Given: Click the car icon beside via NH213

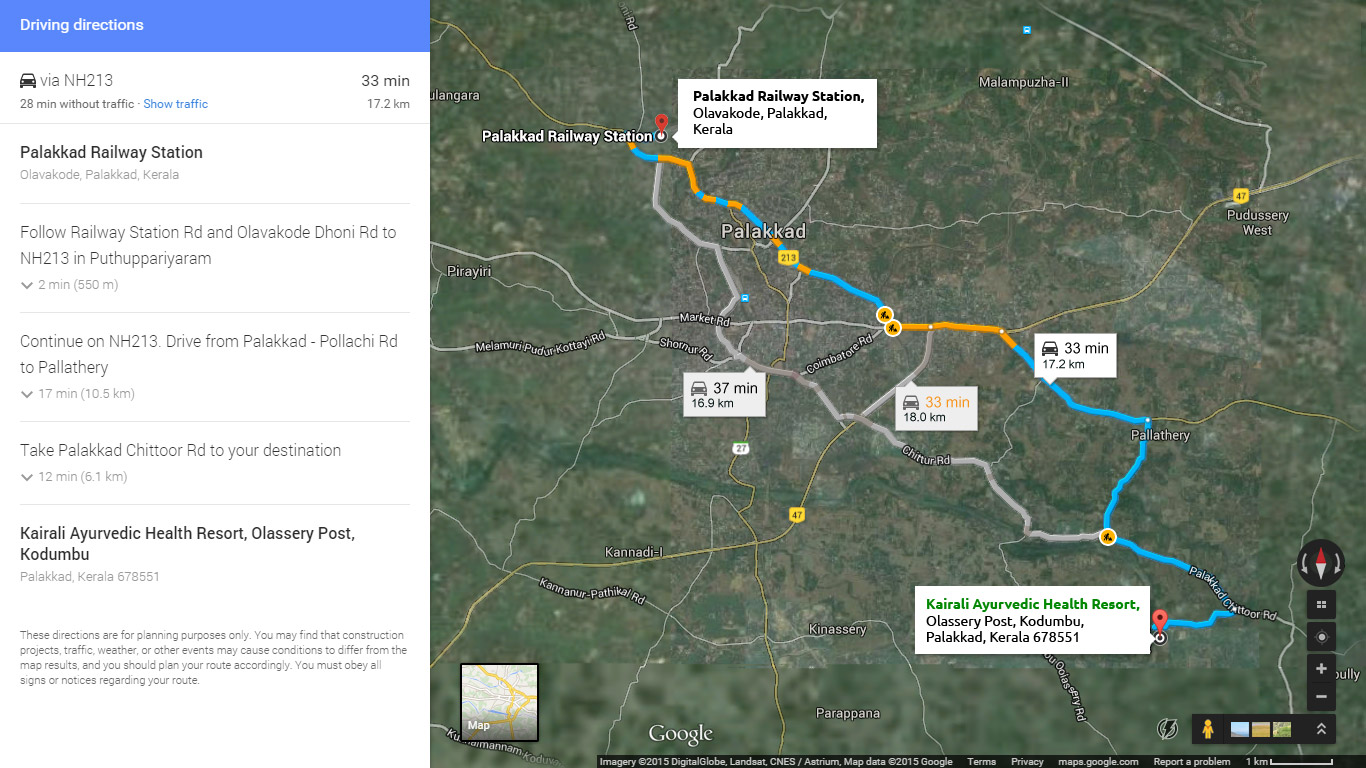Looking at the screenshot, I should tap(28, 80).
